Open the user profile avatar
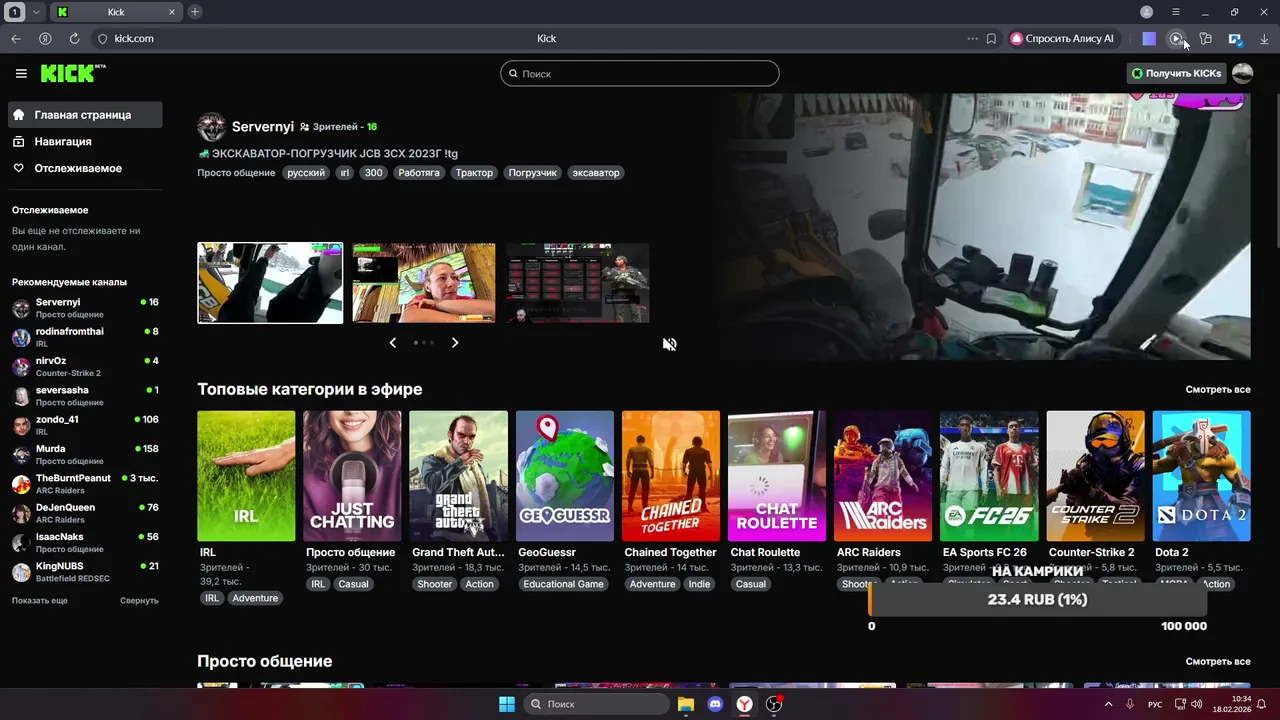 tap(1242, 73)
